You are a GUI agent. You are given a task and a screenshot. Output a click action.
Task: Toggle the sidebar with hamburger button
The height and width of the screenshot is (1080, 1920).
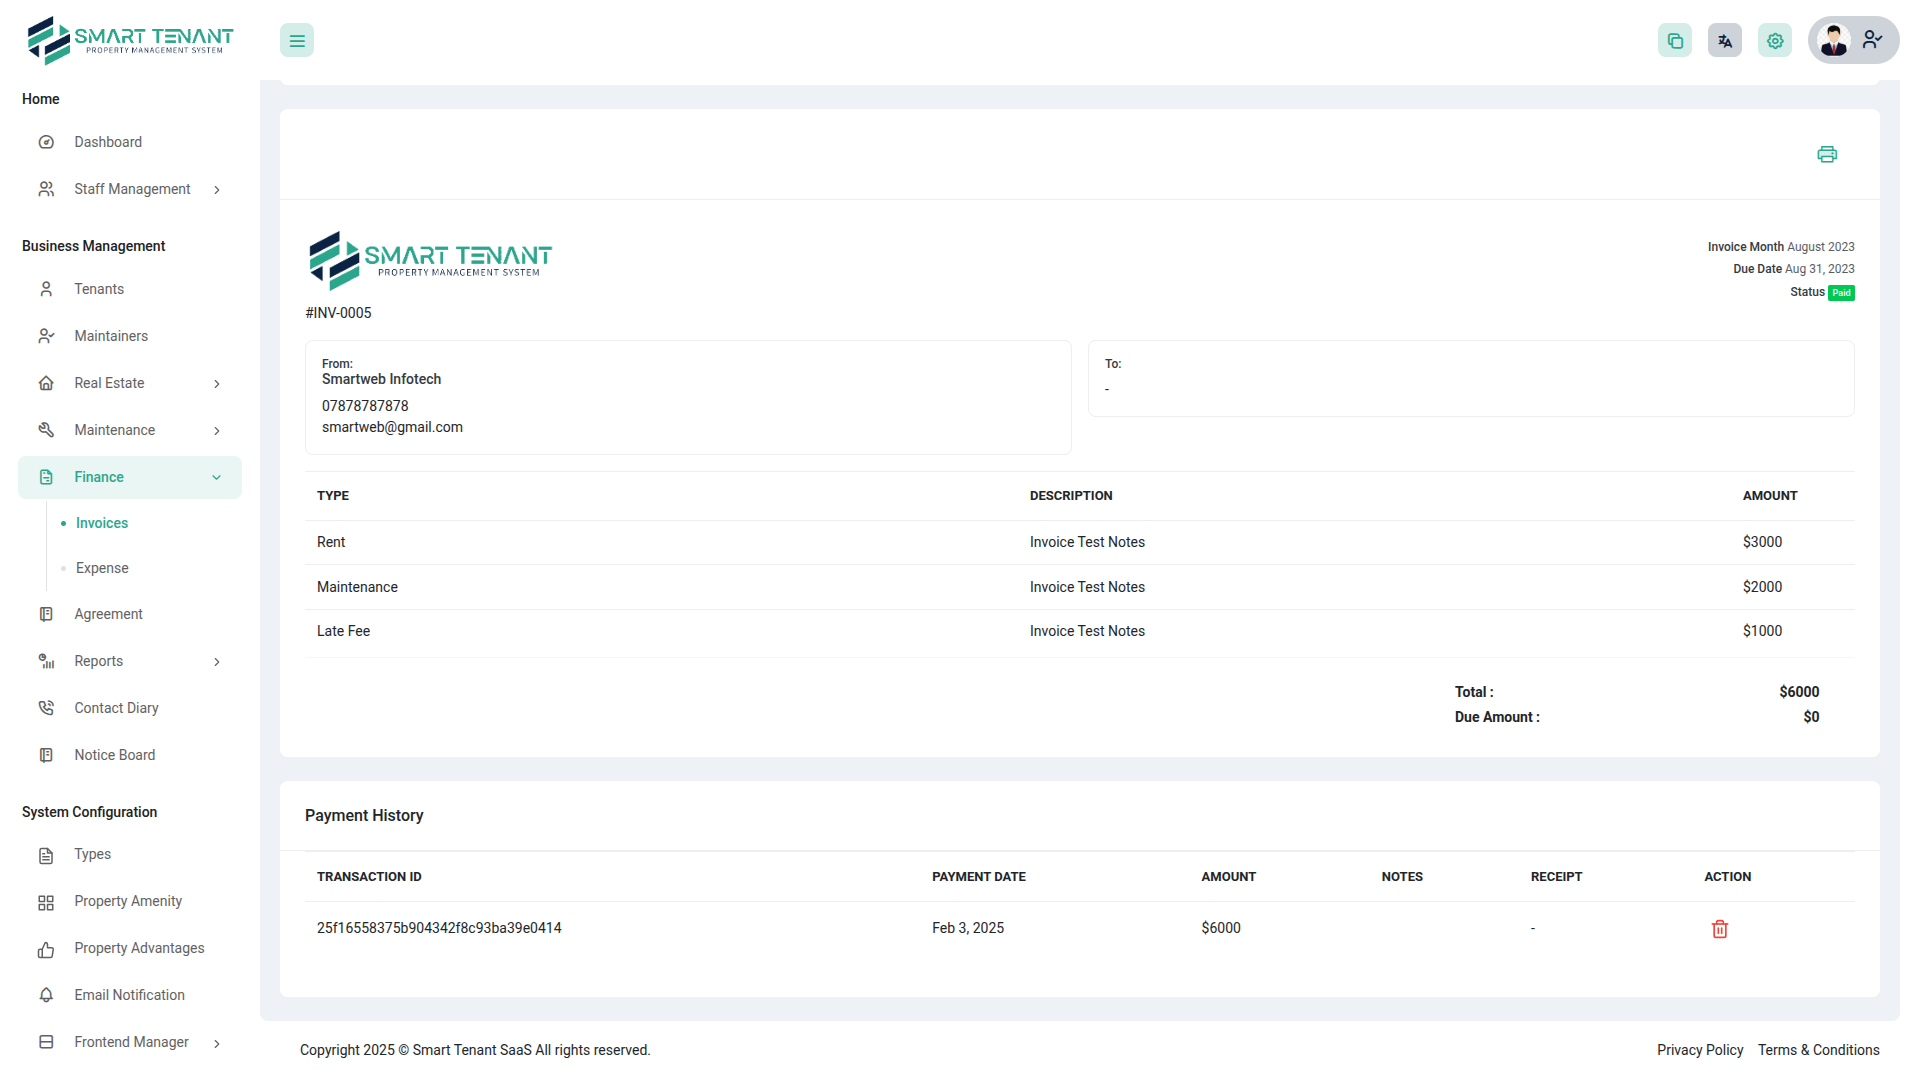(x=296, y=40)
